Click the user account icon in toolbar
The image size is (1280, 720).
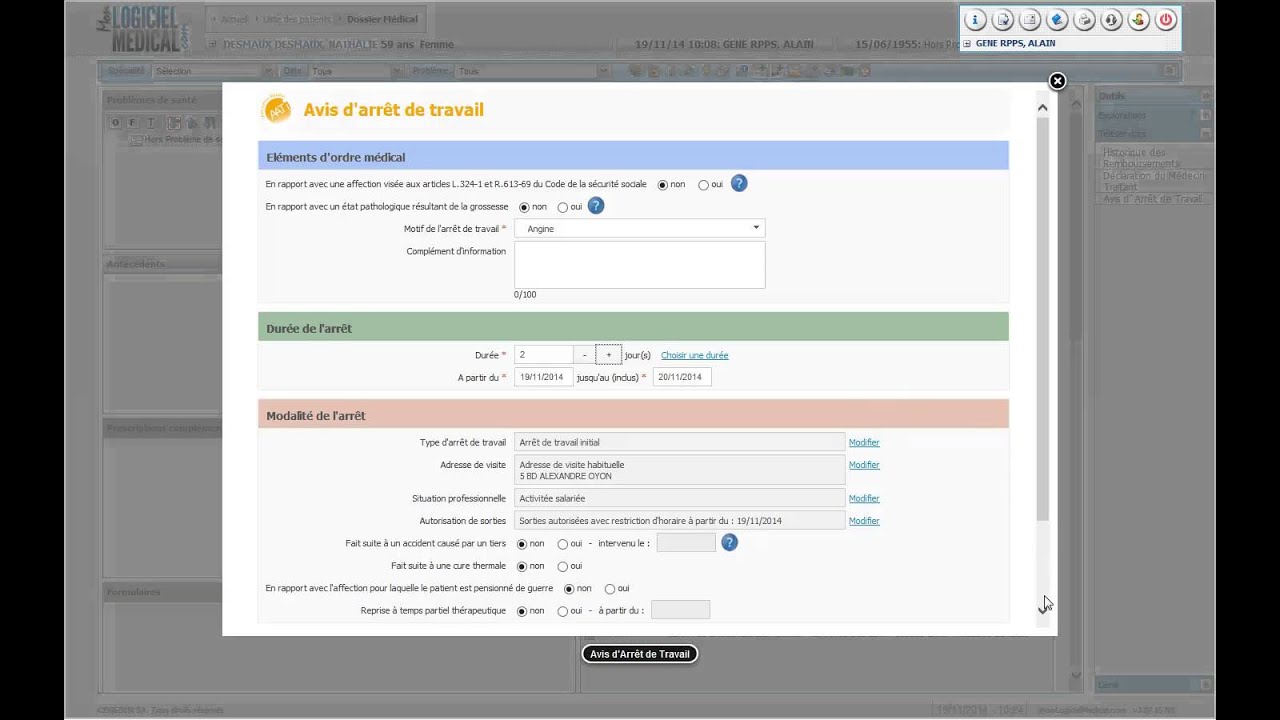click(1138, 20)
